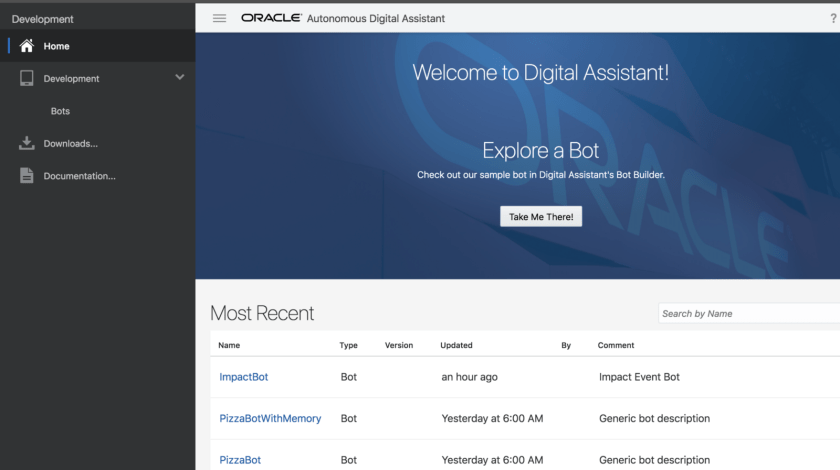This screenshot has height=470, width=840.
Task: Click the Comment column header
Action: (x=616, y=345)
